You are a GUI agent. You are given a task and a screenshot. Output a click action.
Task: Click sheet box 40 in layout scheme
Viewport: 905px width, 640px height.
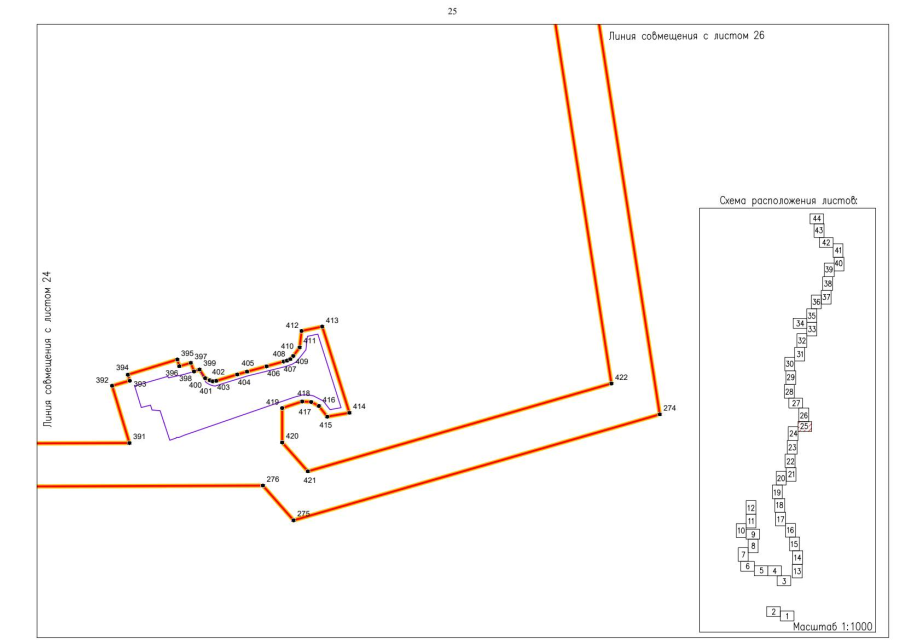coord(839,263)
